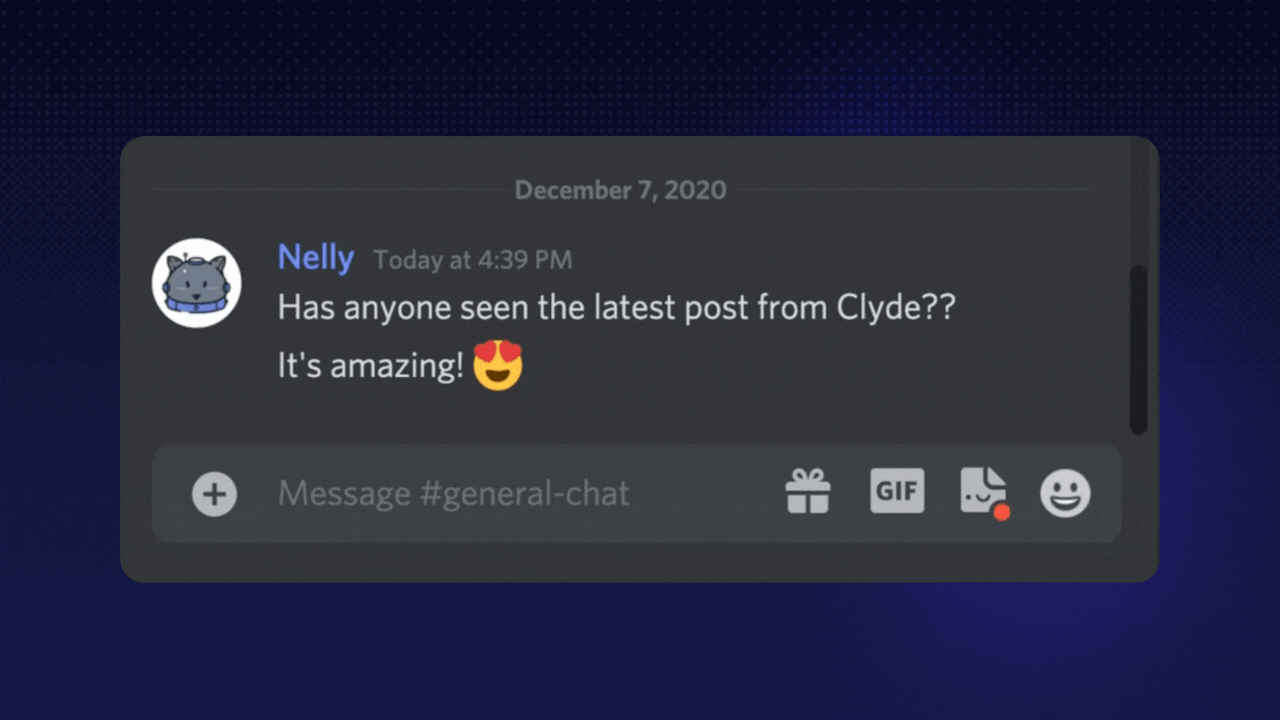
Task: Click the Today at 4:39 PM timestamp
Action: pos(472,260)
